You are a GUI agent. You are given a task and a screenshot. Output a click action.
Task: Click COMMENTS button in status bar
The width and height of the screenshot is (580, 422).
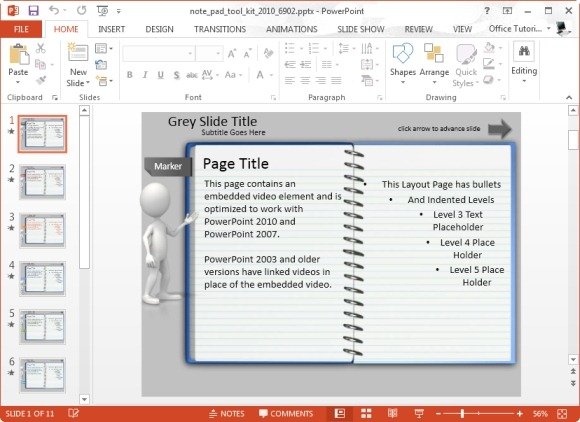(x=286, y=413)
